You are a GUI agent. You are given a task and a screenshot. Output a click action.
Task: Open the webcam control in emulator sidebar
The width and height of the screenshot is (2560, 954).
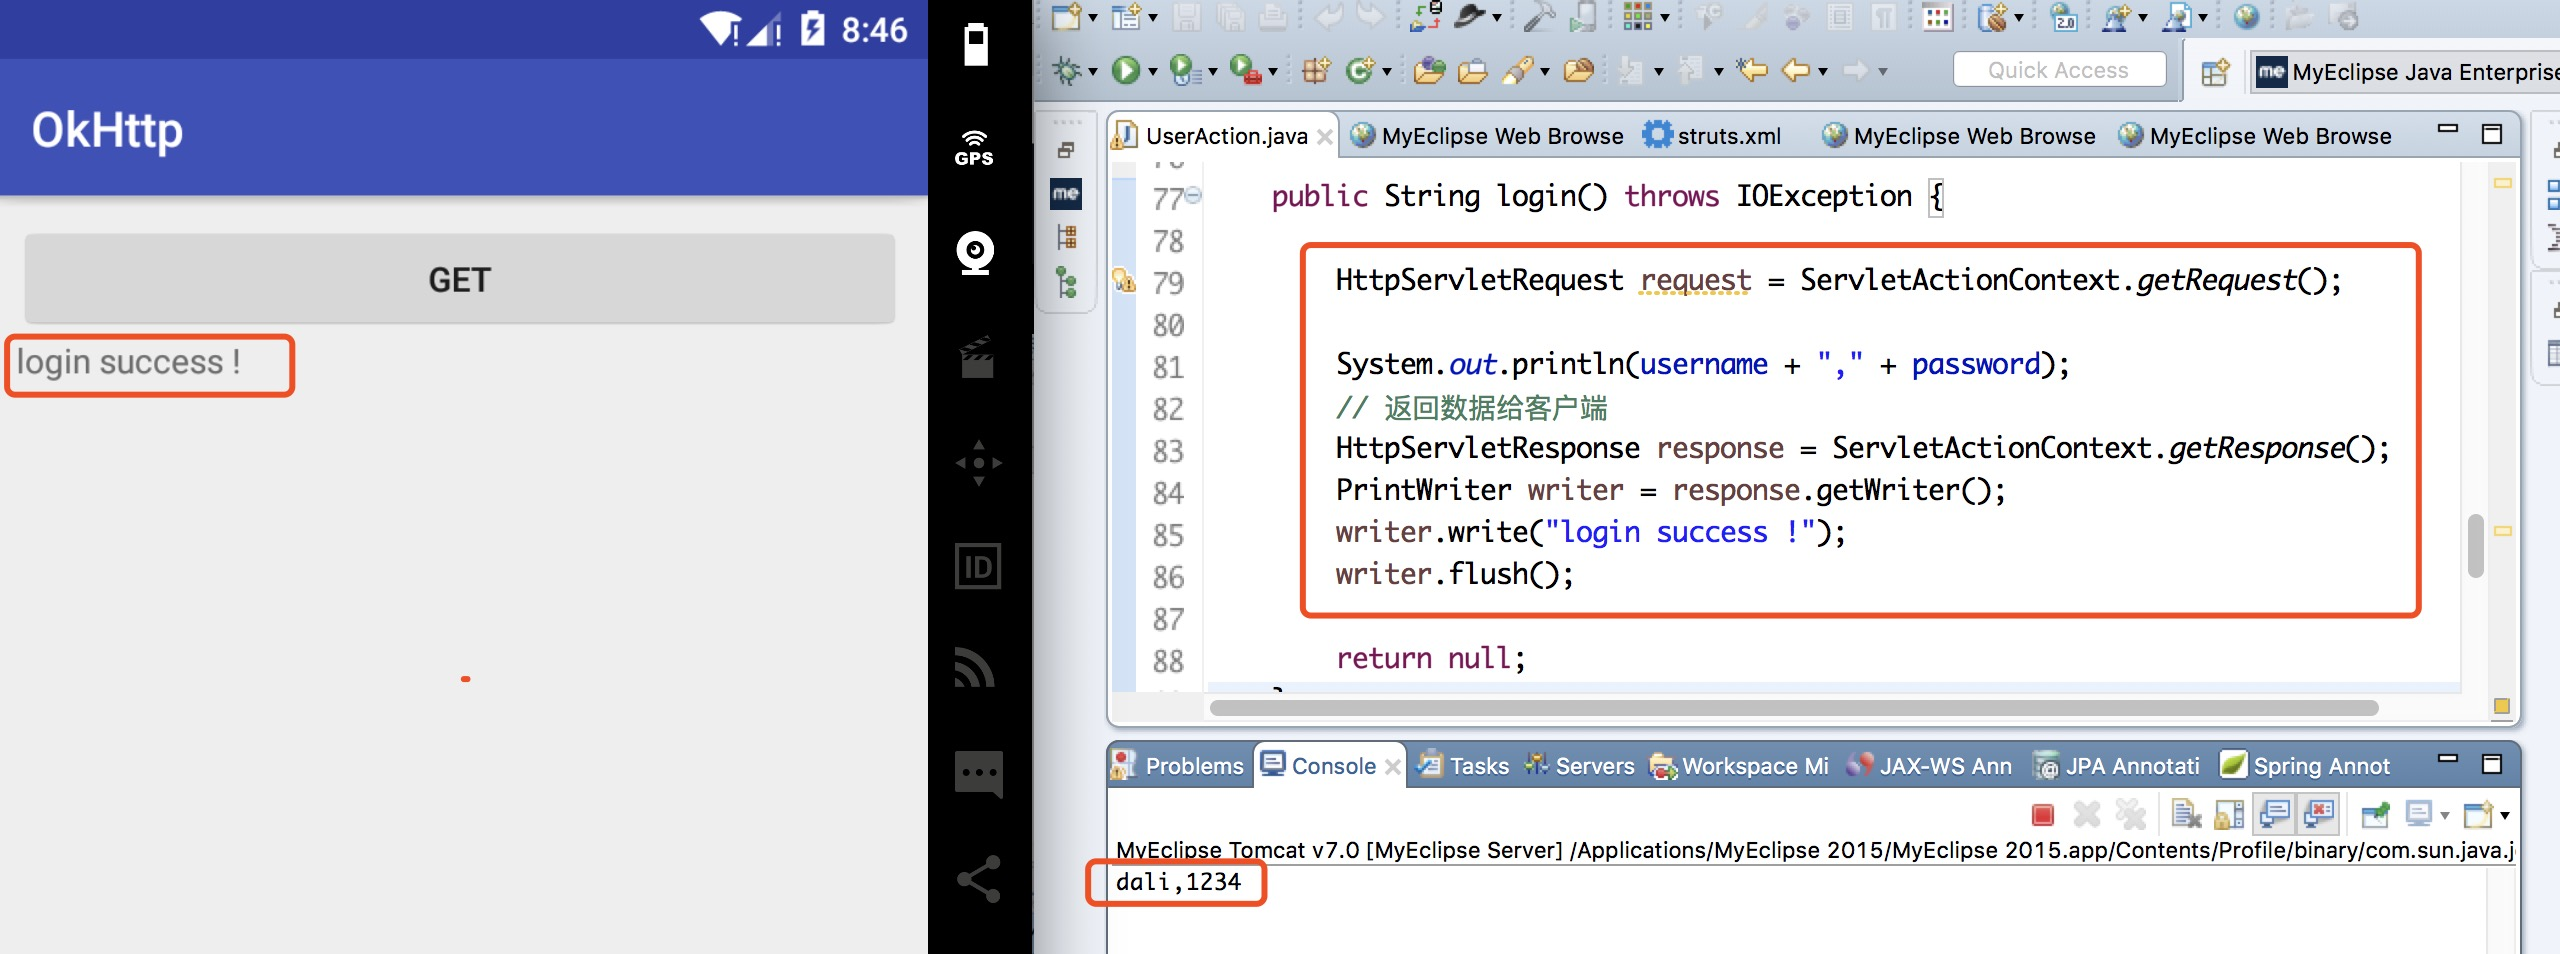tap(975, 253)
